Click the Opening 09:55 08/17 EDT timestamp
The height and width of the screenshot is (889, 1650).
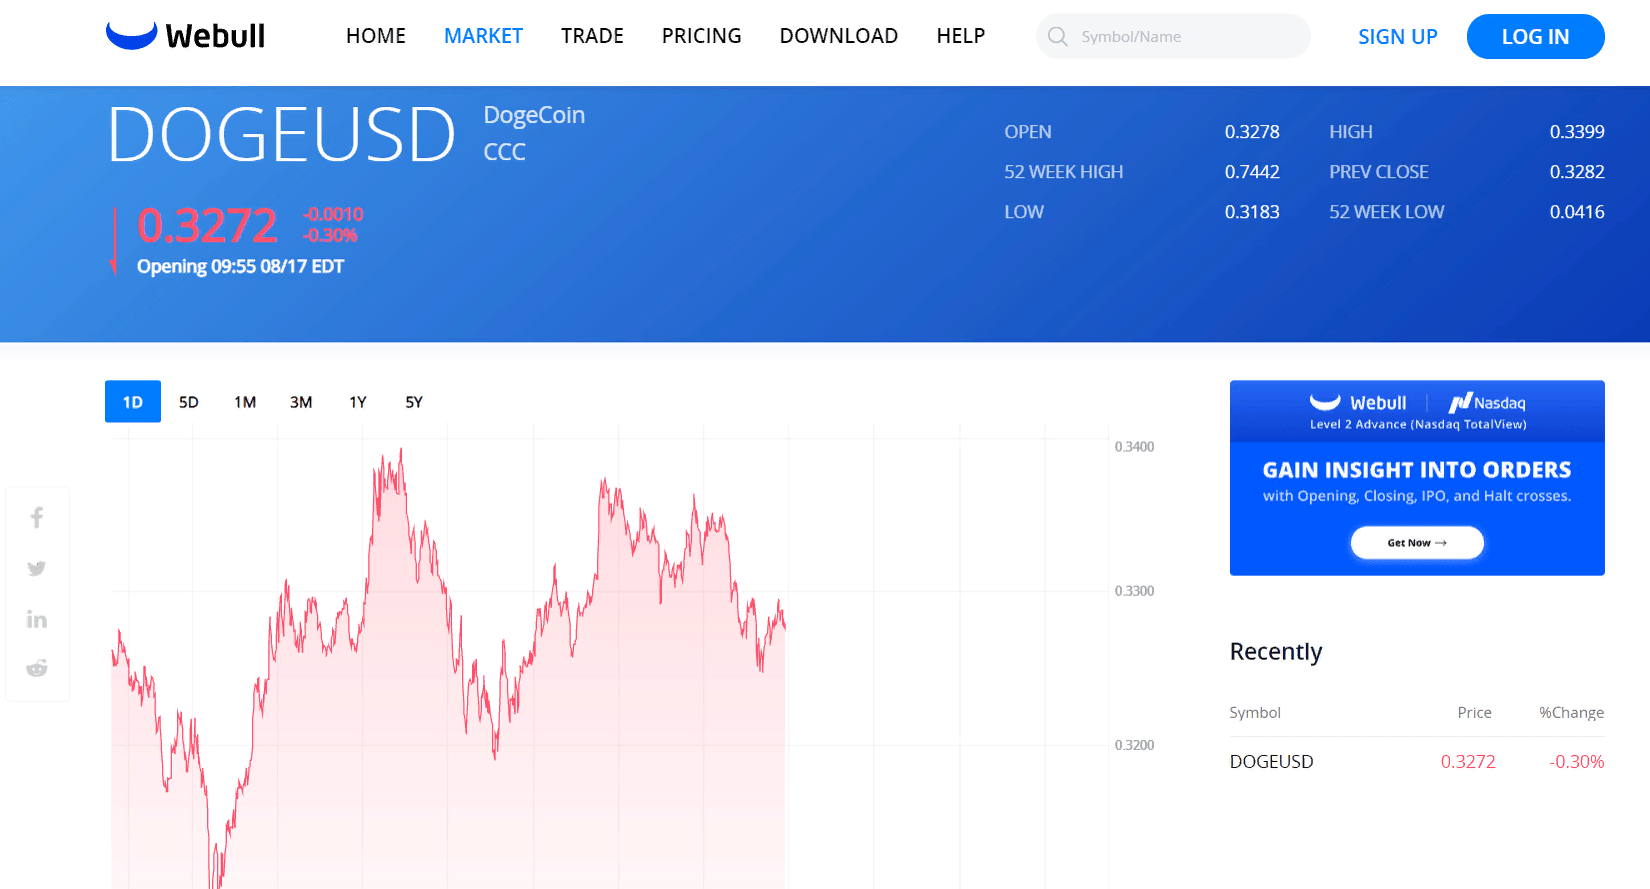coord(240,267)
